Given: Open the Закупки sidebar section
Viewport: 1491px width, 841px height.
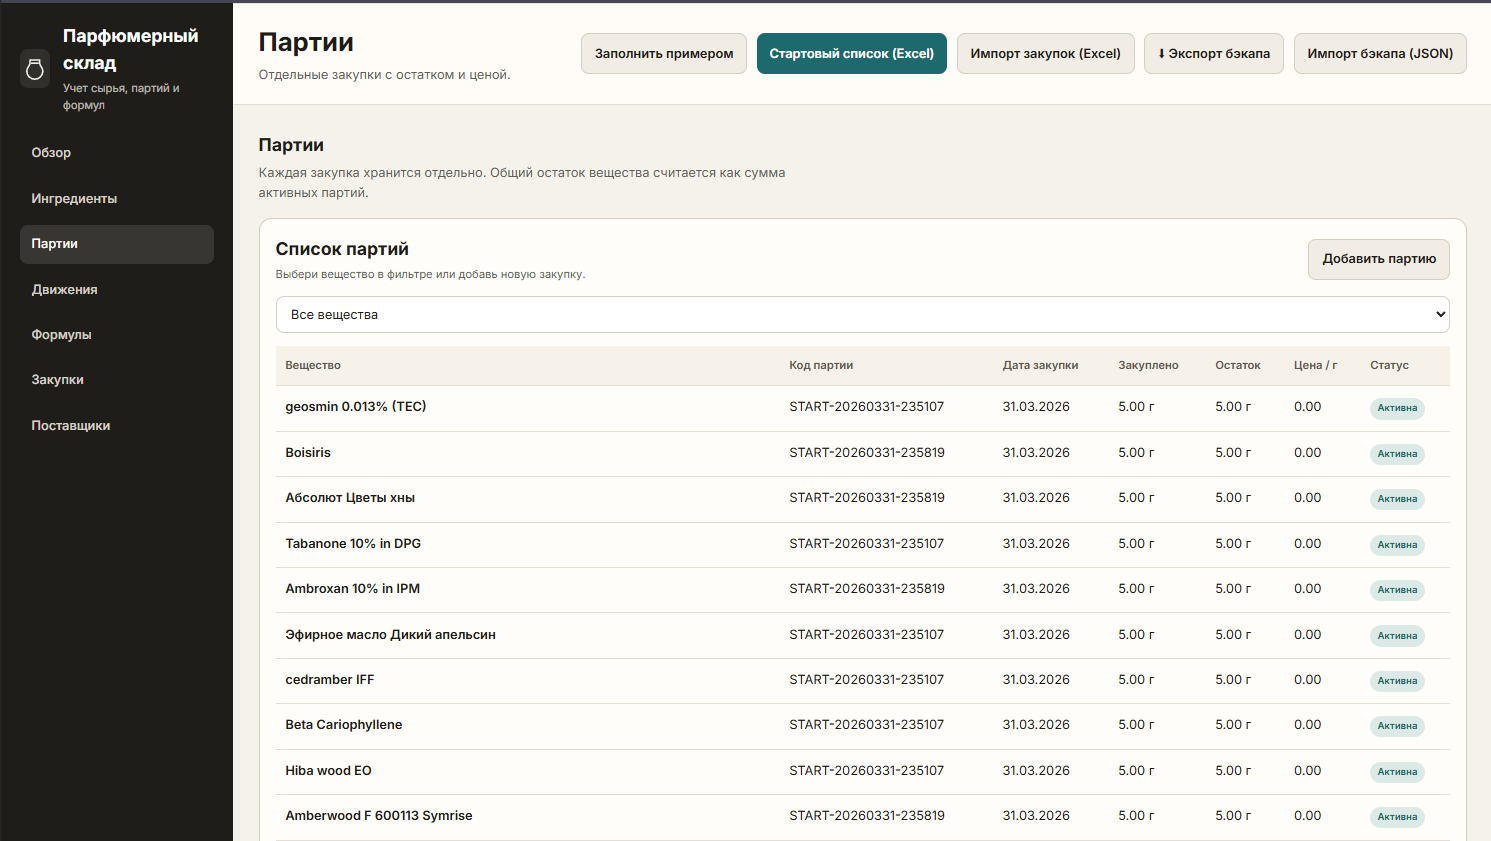Looking at the screenshot, I should [x=57, y=380].
